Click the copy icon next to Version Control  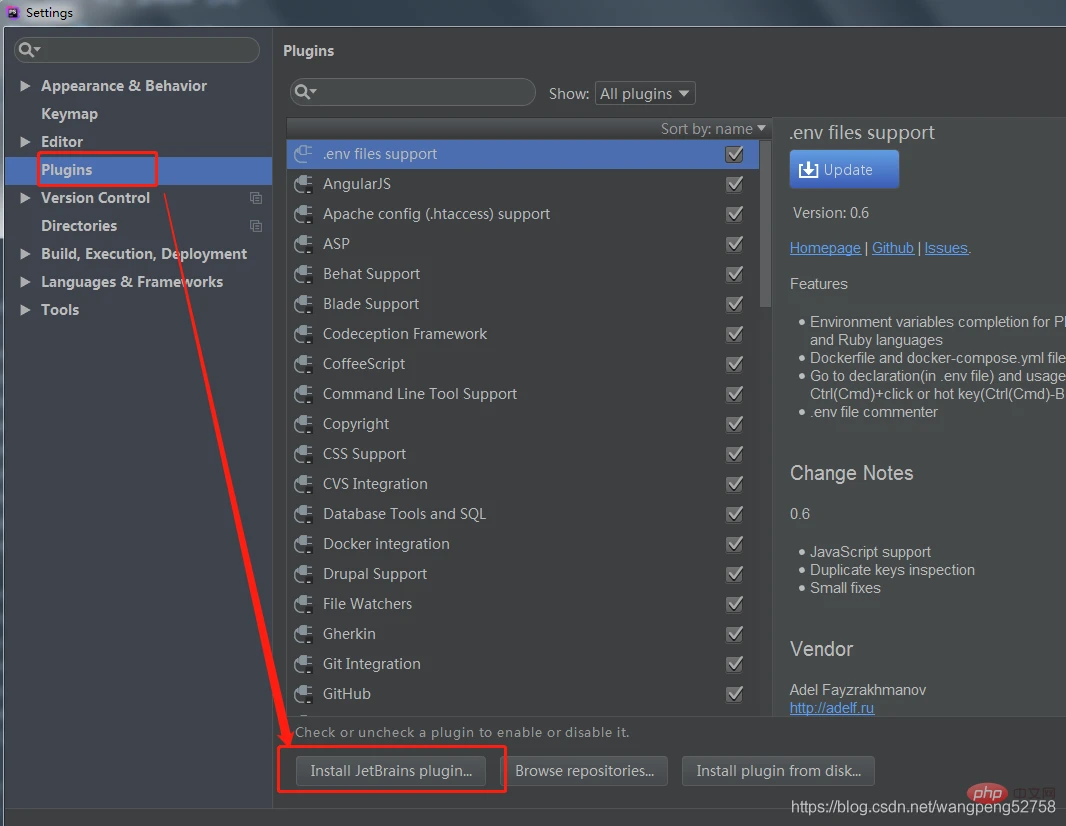click(x=256, y=198)
